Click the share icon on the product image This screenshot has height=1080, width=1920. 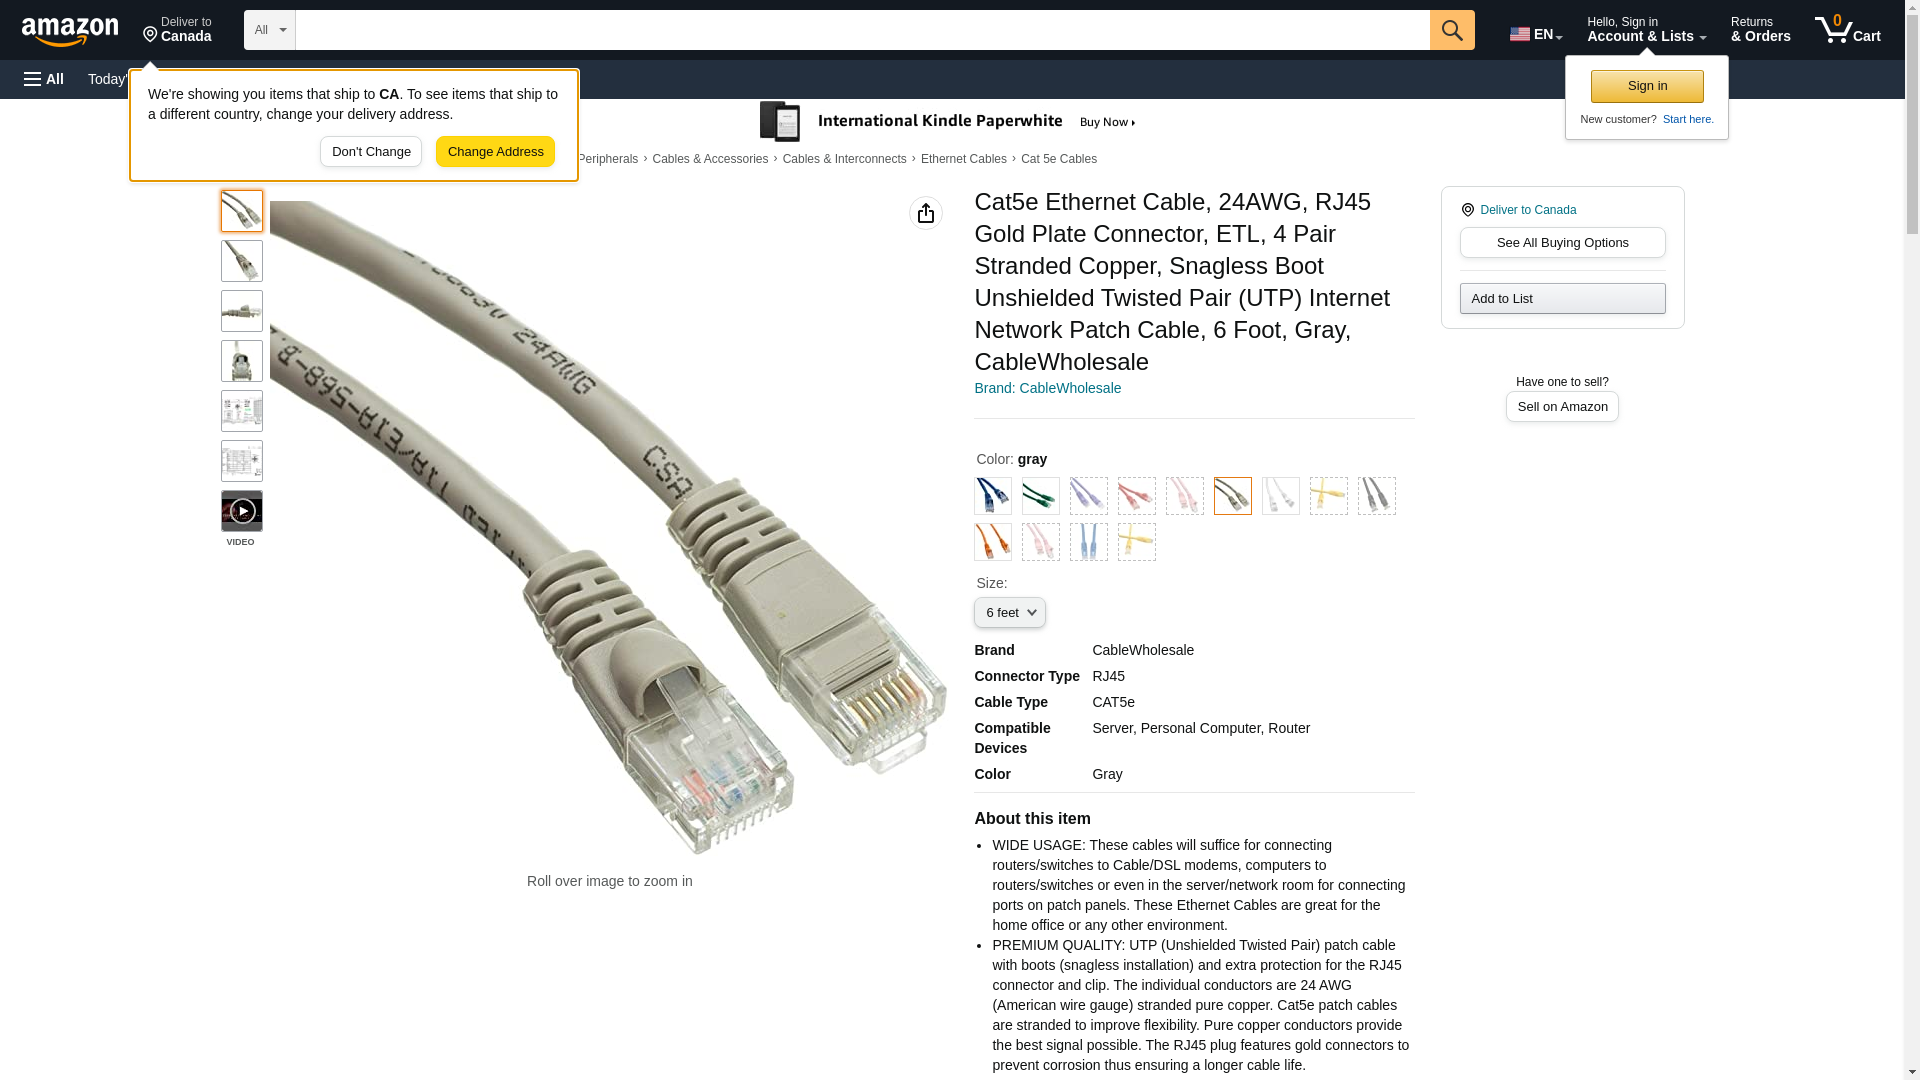[926, 213]
